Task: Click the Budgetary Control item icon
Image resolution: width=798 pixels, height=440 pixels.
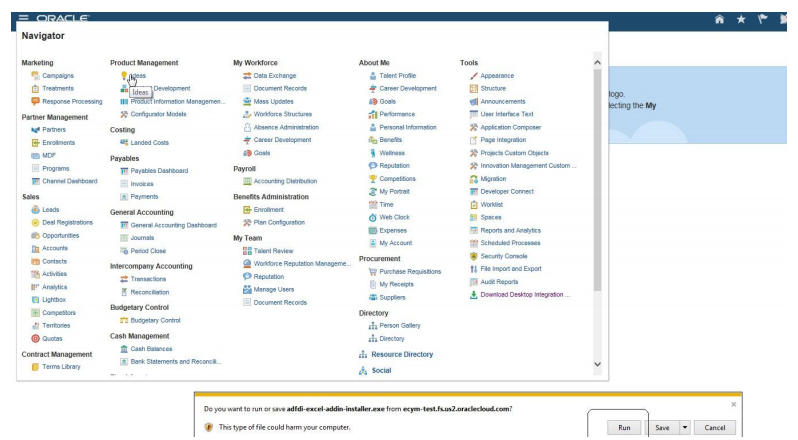Action: (x=124, y=320)
